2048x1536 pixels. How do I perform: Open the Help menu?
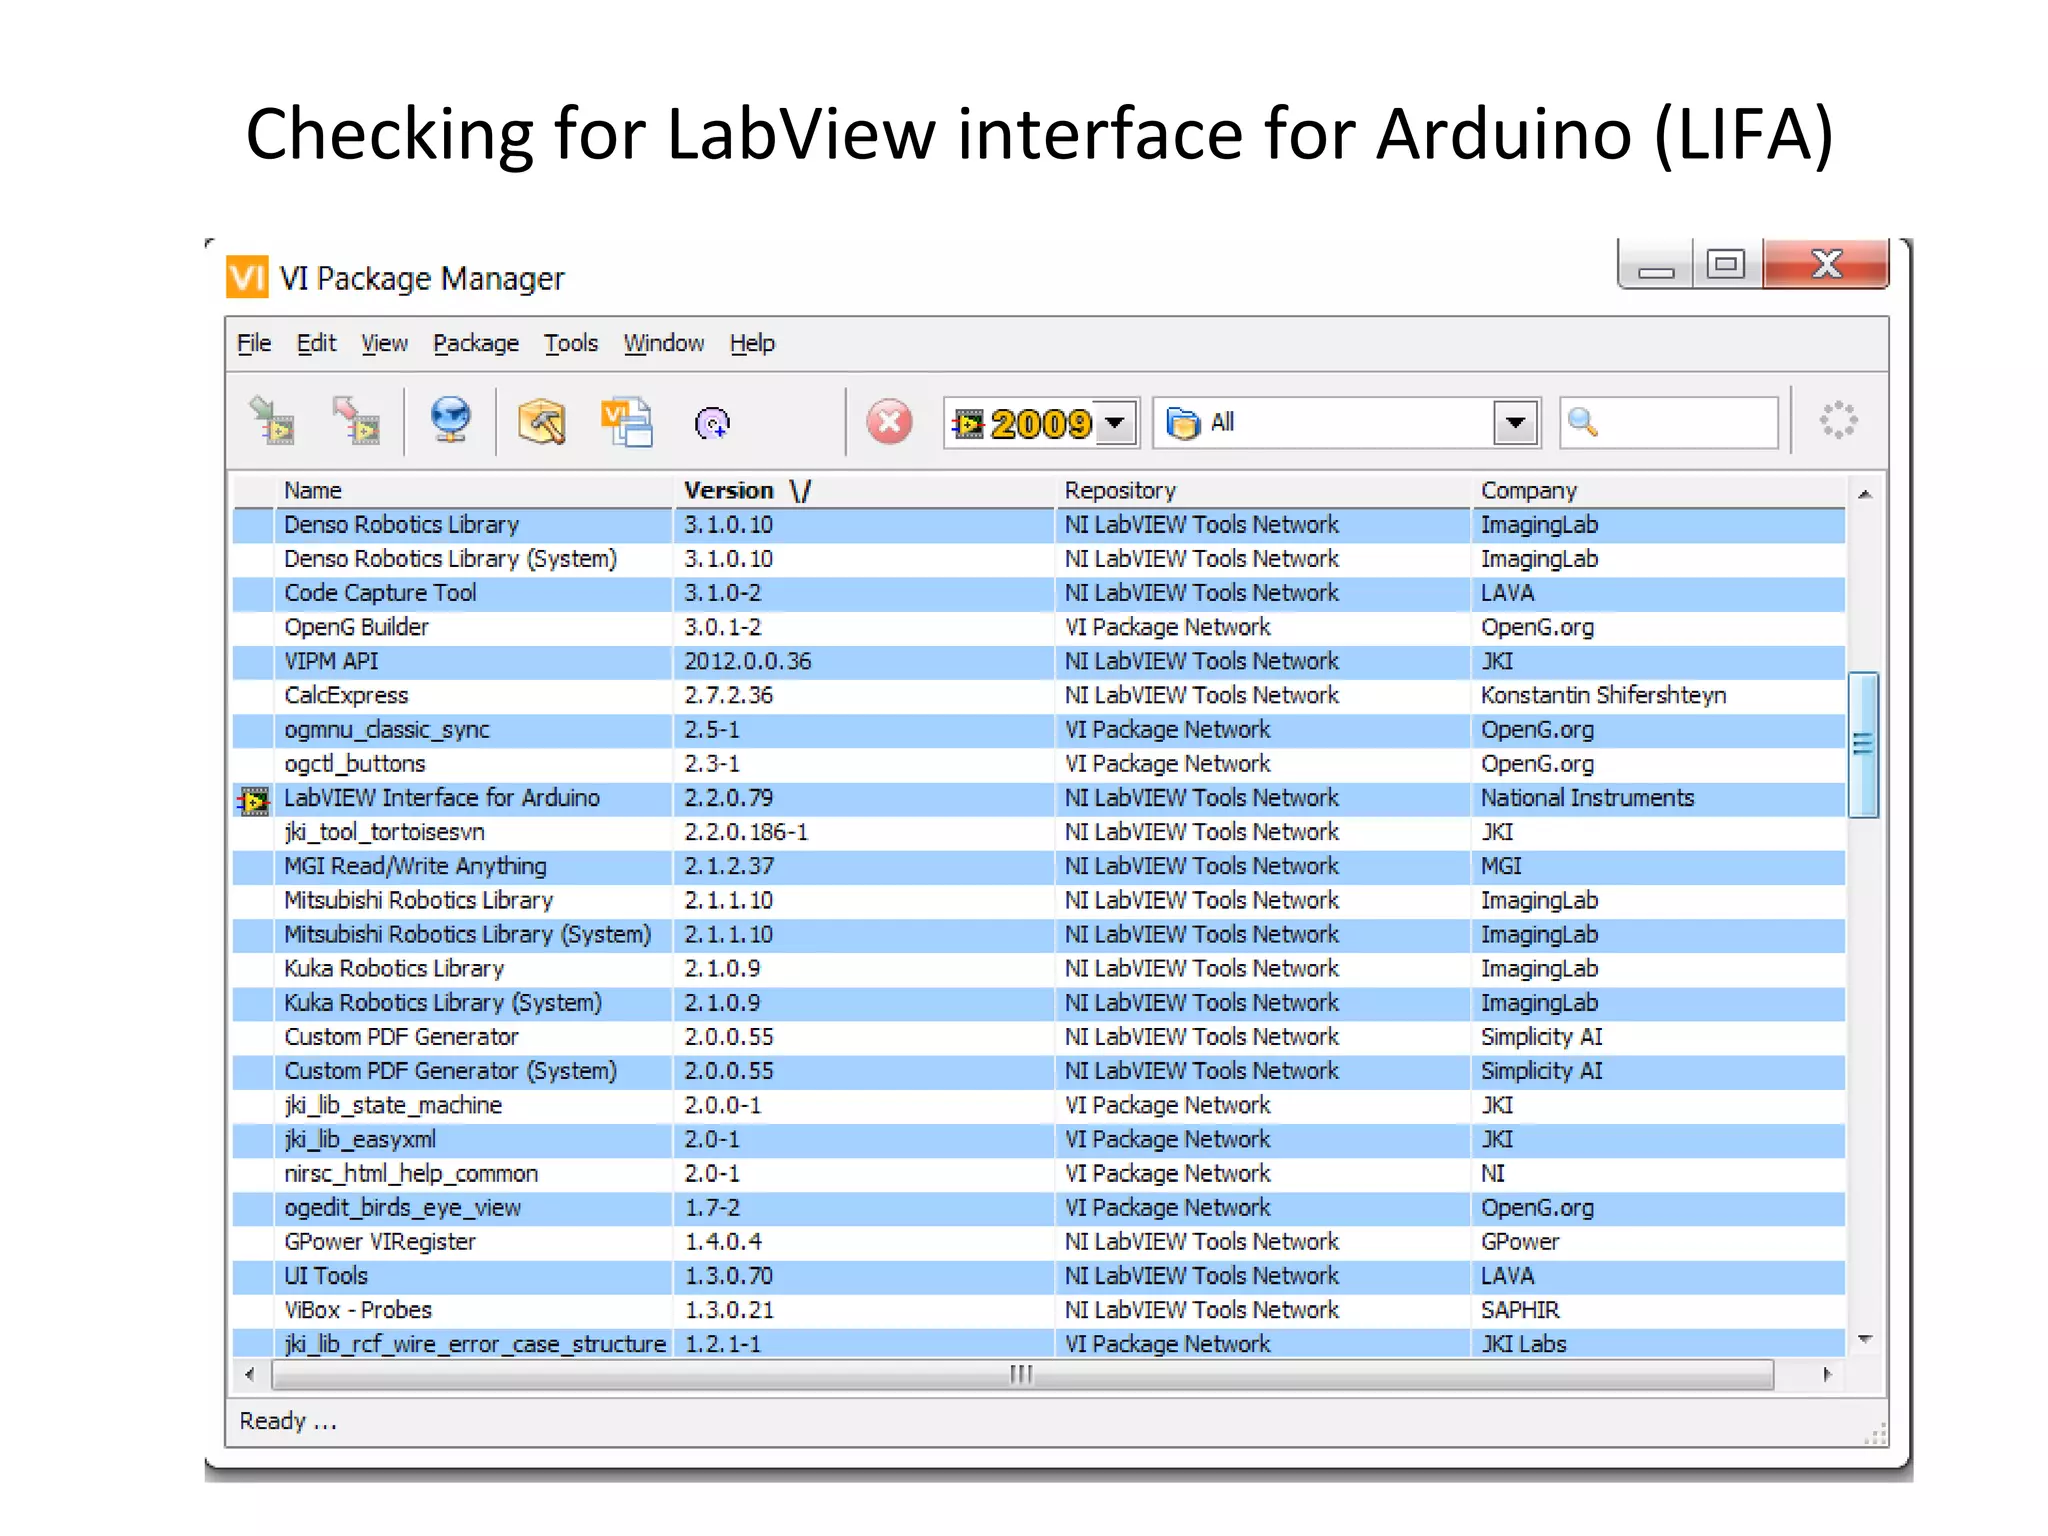coord(752,343)
